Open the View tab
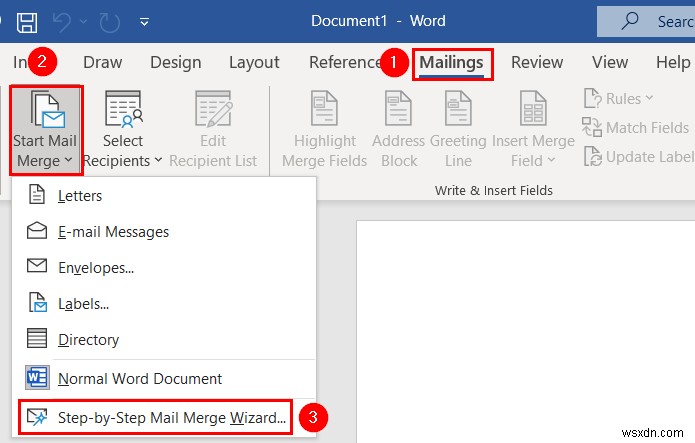The image size is (695, 443). [610, 62]
